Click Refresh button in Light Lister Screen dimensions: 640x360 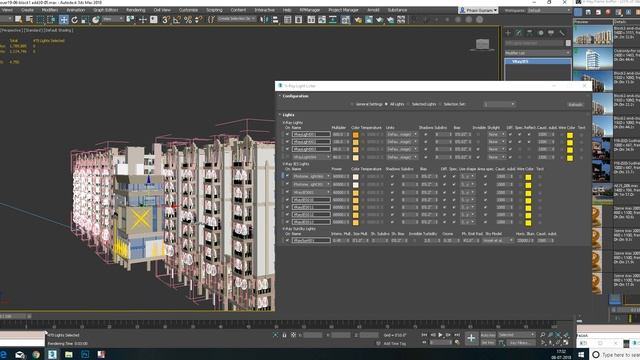575,104
